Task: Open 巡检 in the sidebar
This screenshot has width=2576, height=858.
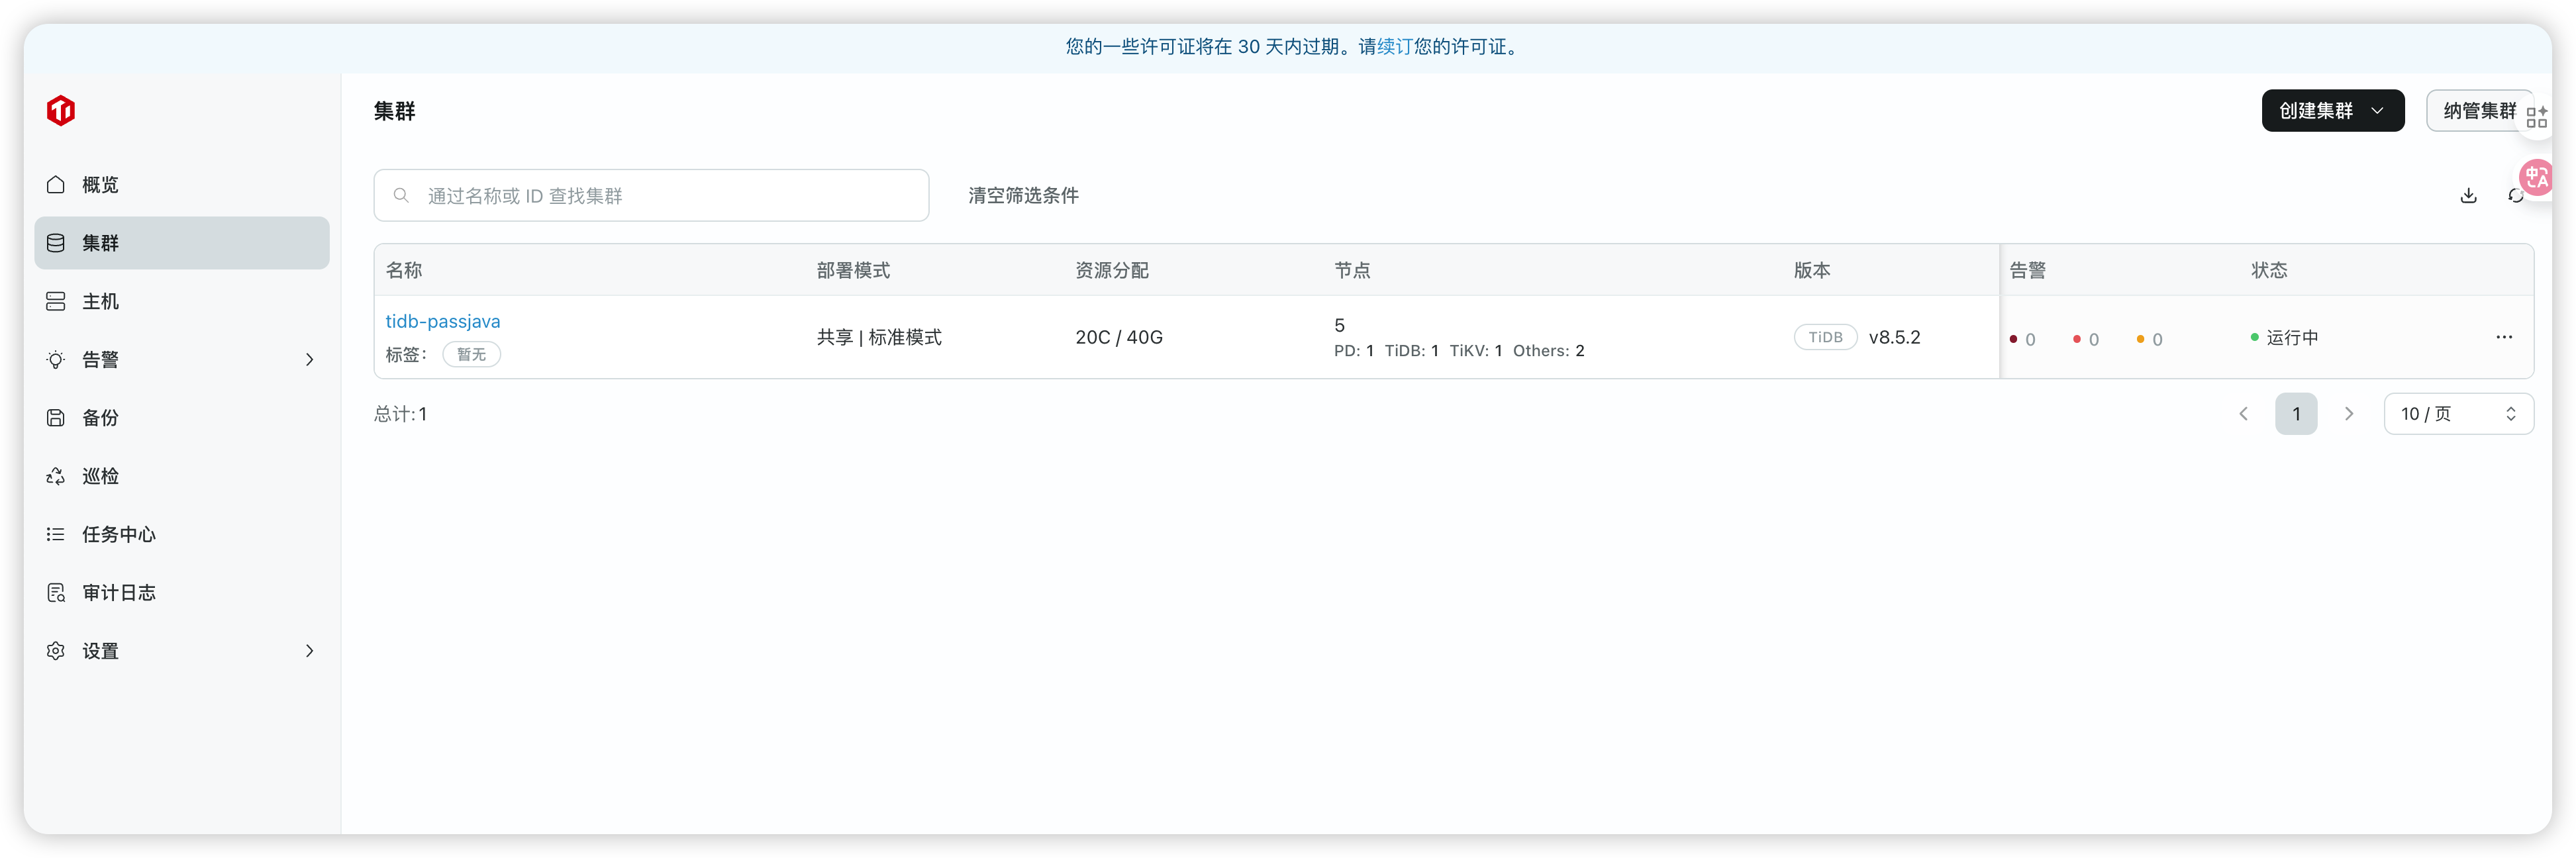Action: coord(100,476)
